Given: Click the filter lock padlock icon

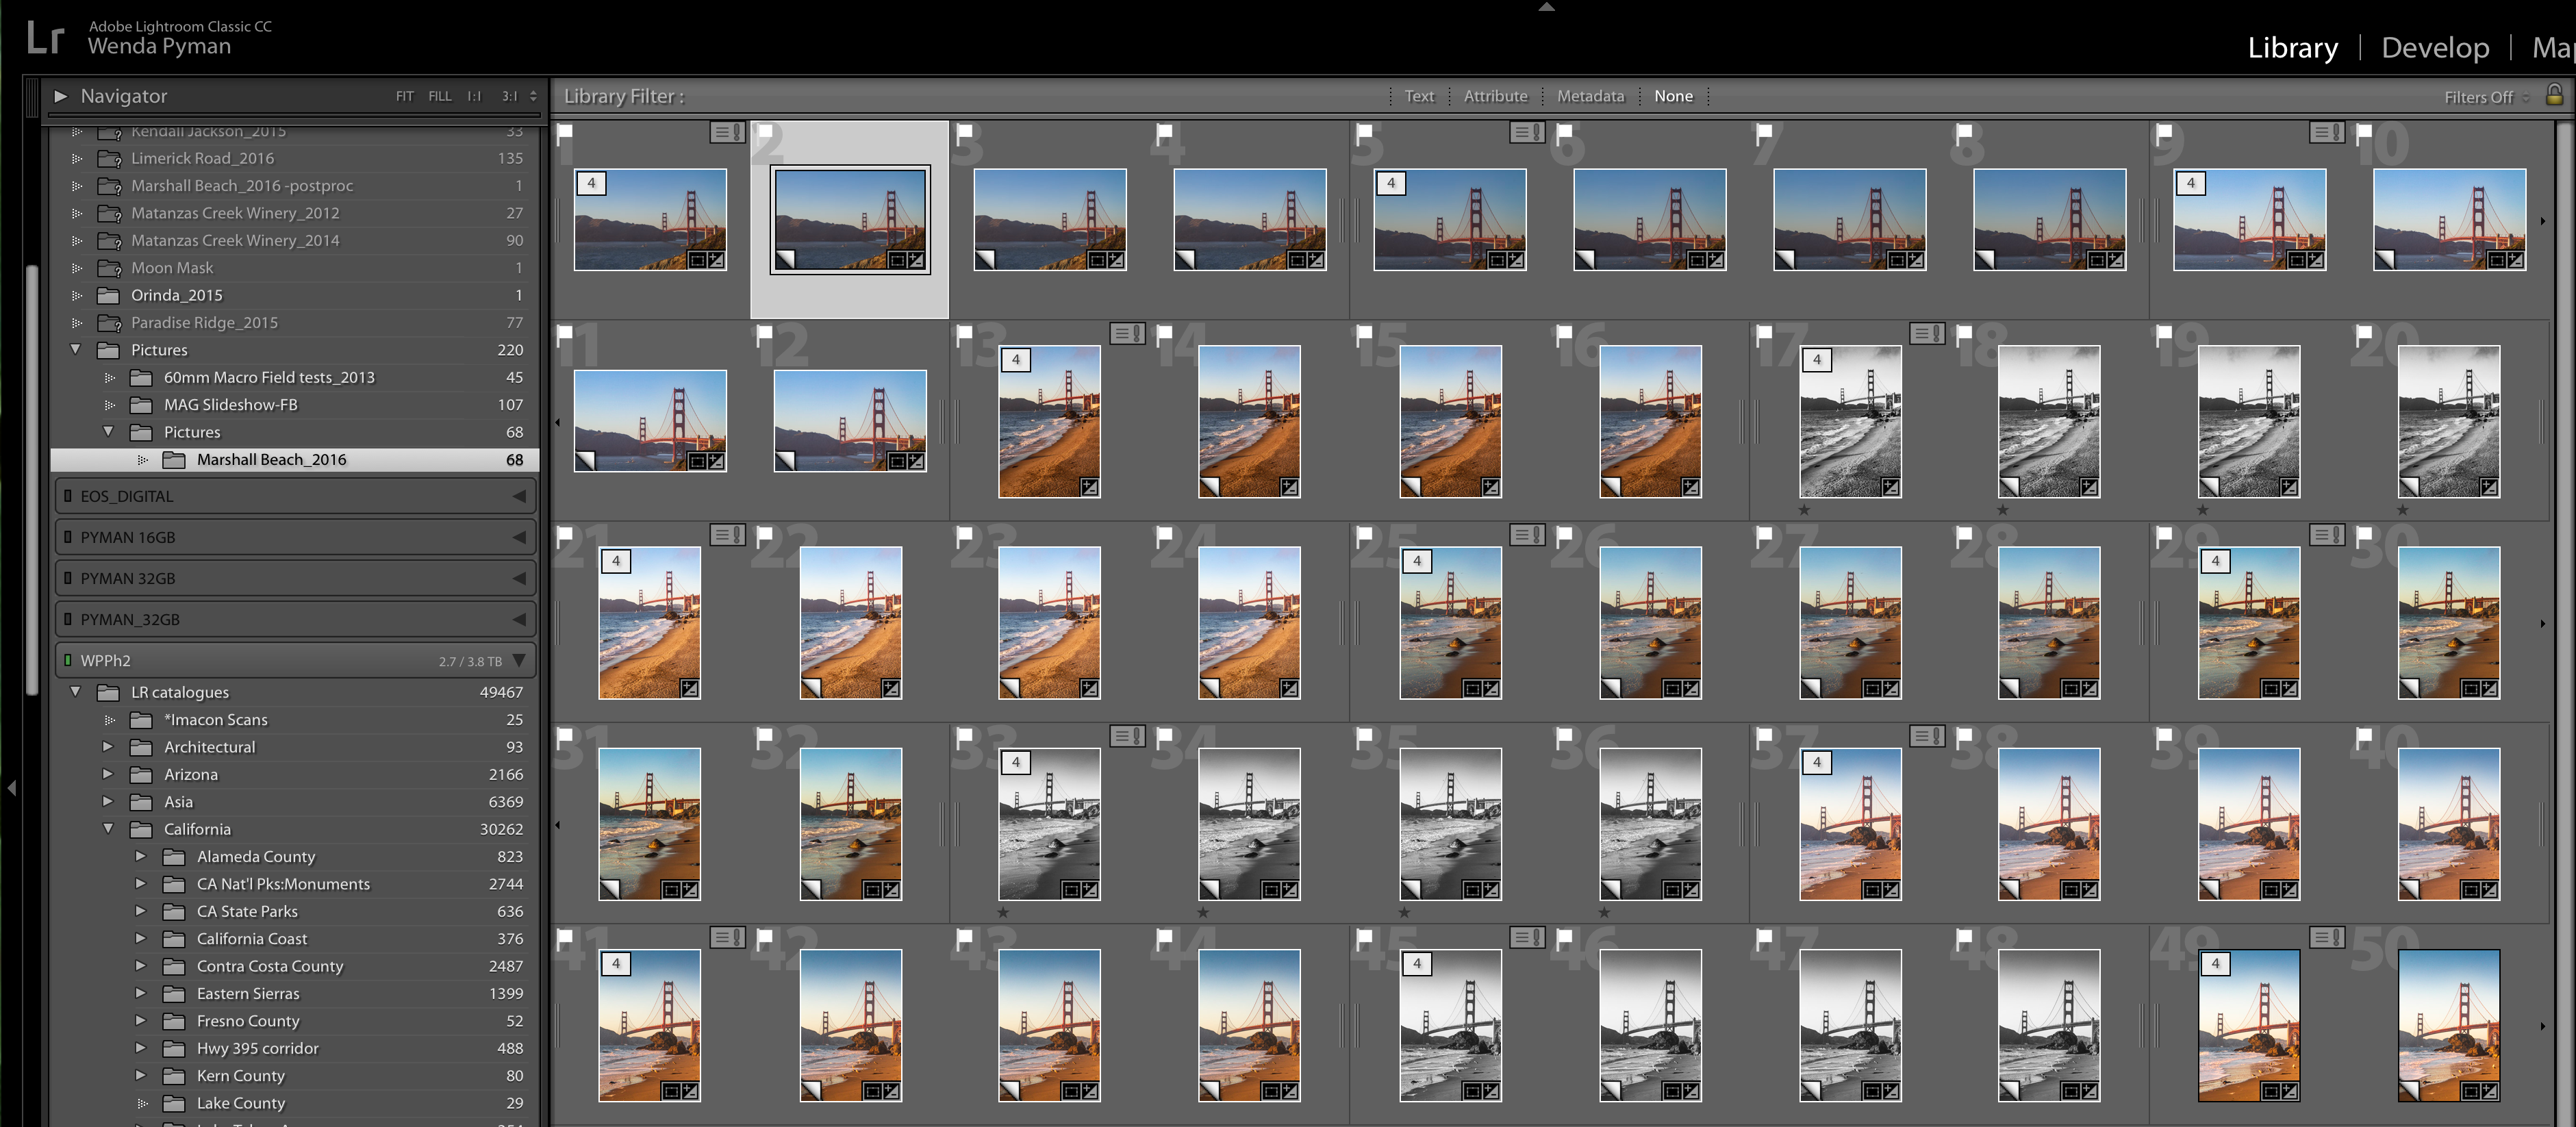Looking at the screenshot, I should (2553, 95).
